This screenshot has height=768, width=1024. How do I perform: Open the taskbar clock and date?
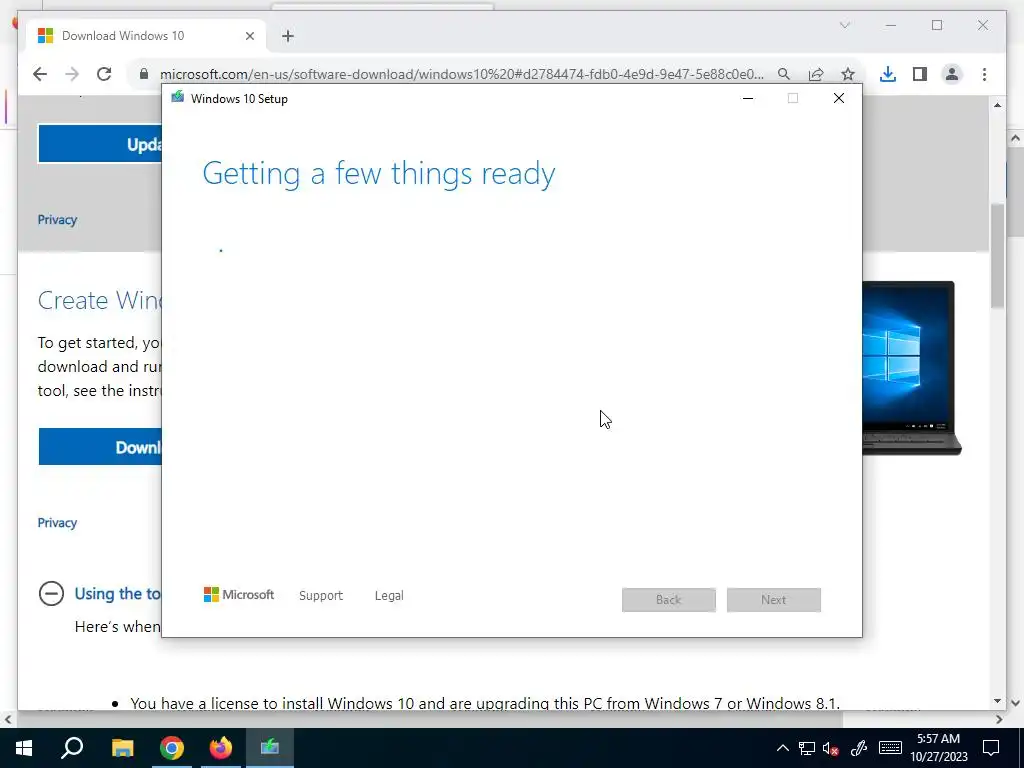point(938,748)
